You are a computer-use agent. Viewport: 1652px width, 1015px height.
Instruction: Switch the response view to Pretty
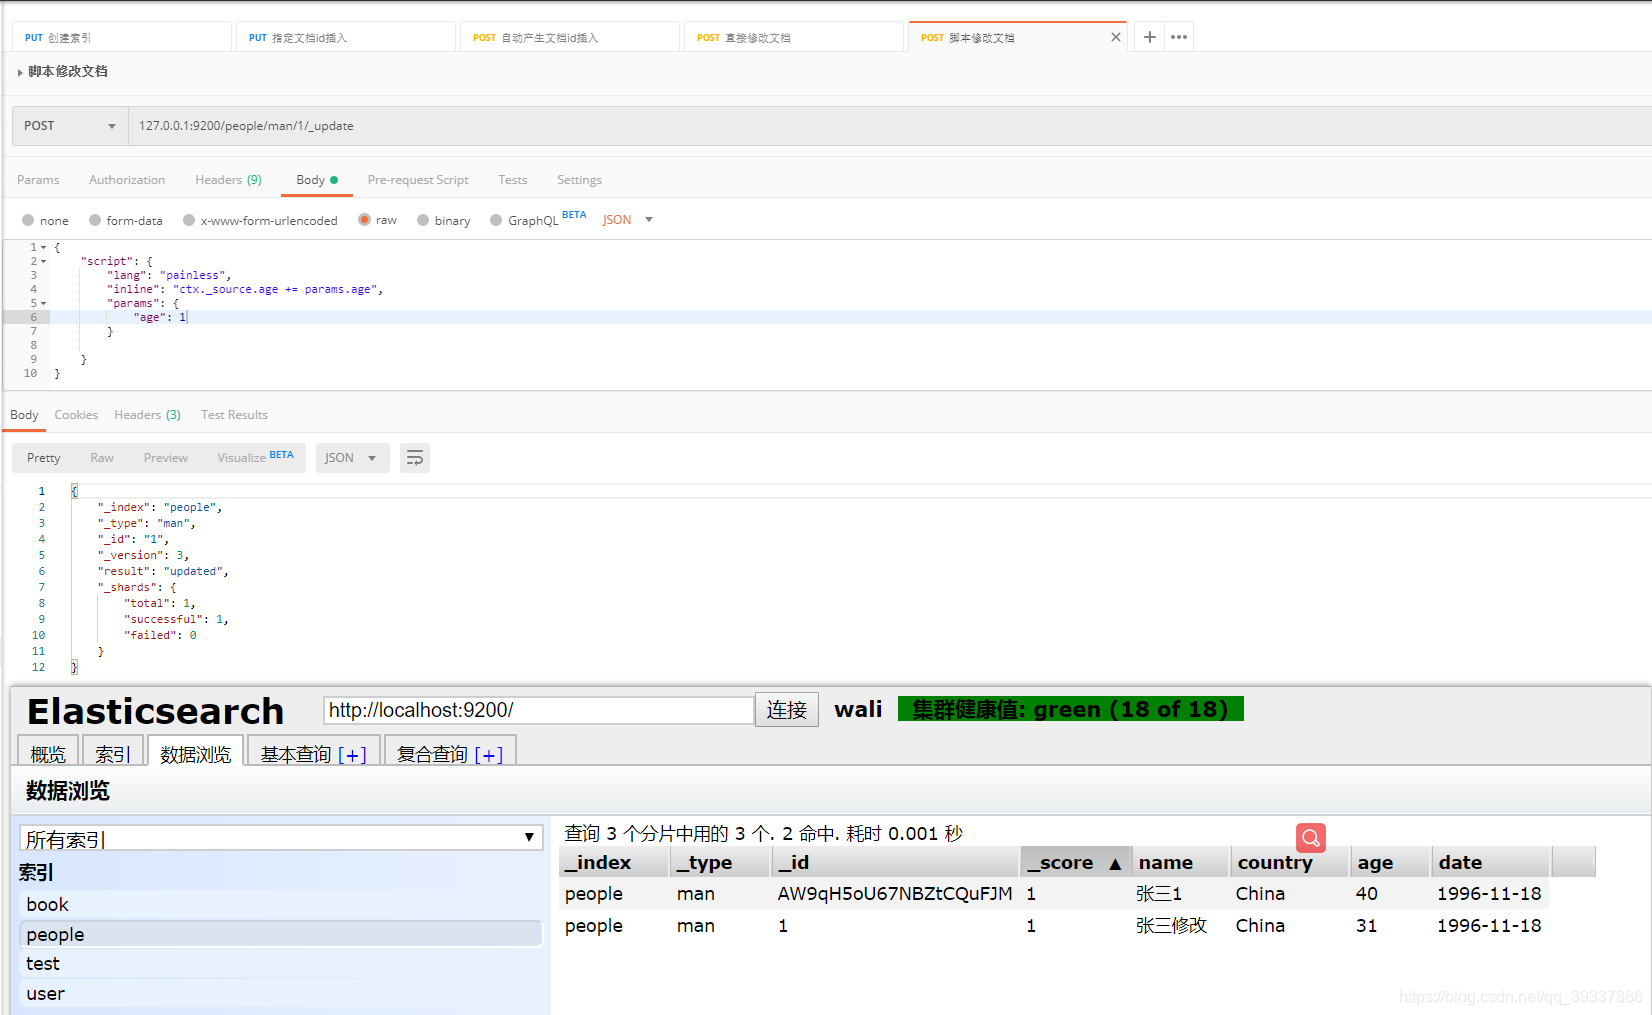click(x=44, y=458)
